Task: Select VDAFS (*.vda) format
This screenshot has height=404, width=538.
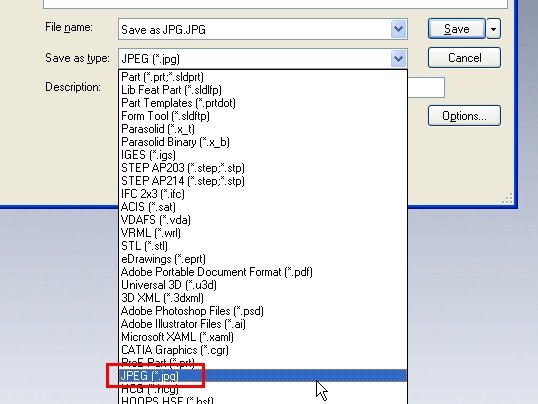Action: (263, 220)
